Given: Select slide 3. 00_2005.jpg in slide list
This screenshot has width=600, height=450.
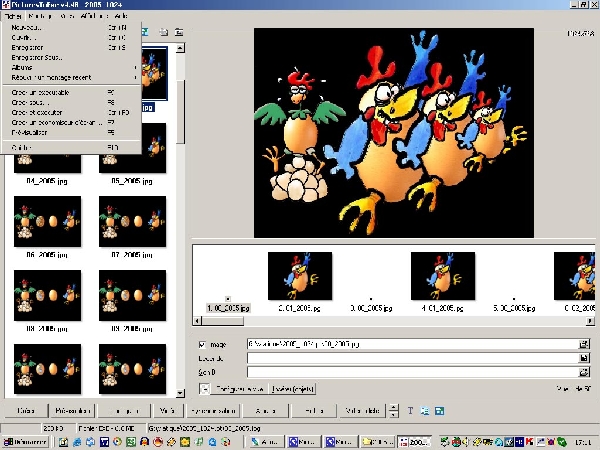Looking at the screenshot, I should click(371, 308).
